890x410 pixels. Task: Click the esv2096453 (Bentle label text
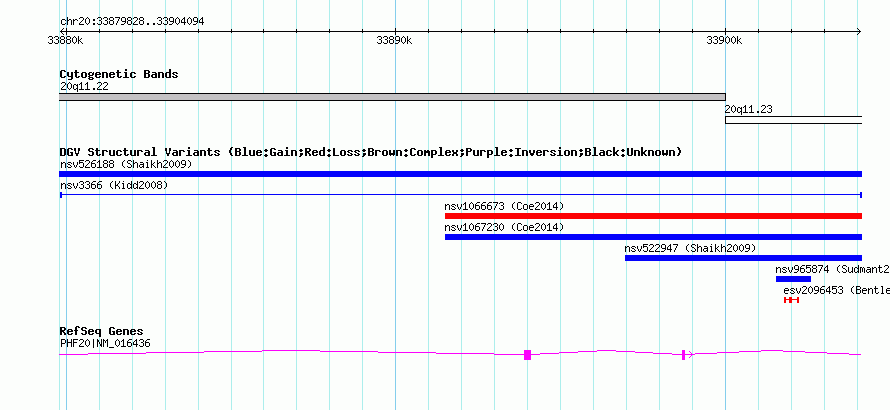point(837,290)
